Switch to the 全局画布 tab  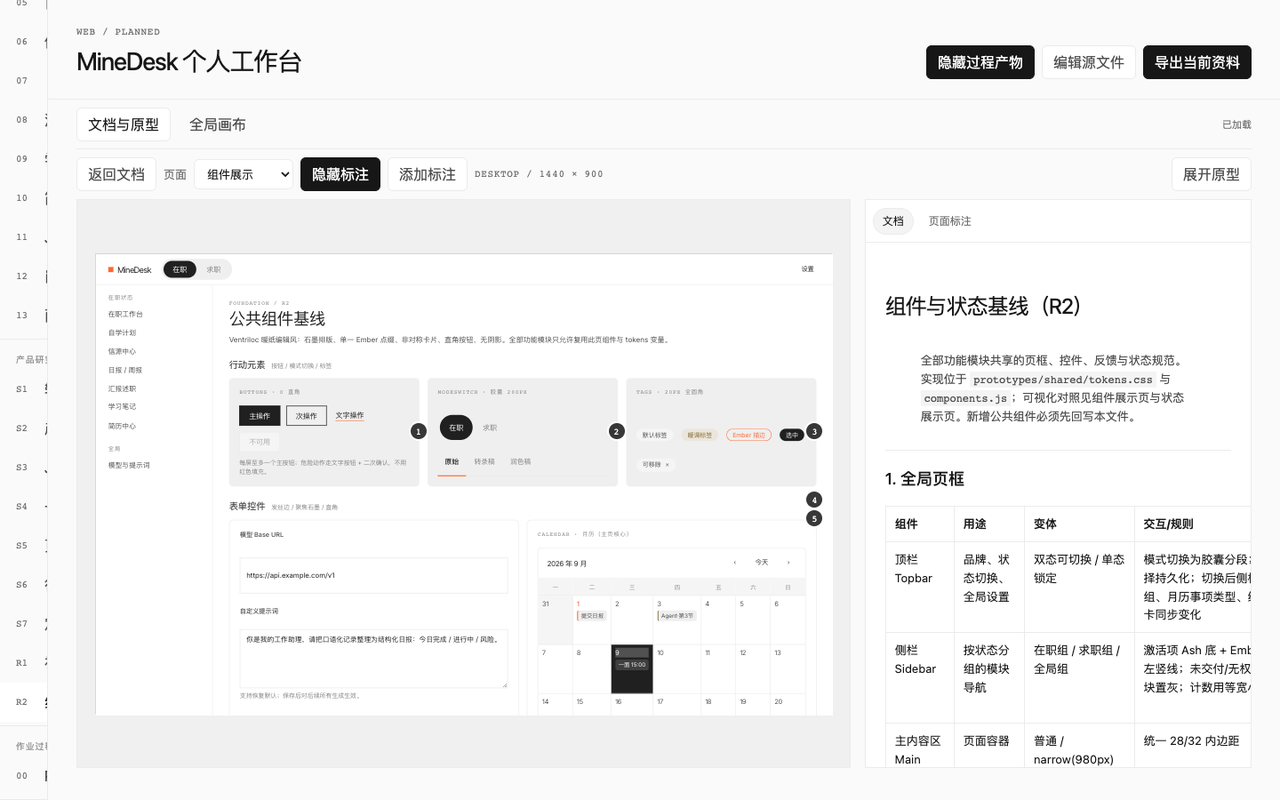click(x=218, y=124)
